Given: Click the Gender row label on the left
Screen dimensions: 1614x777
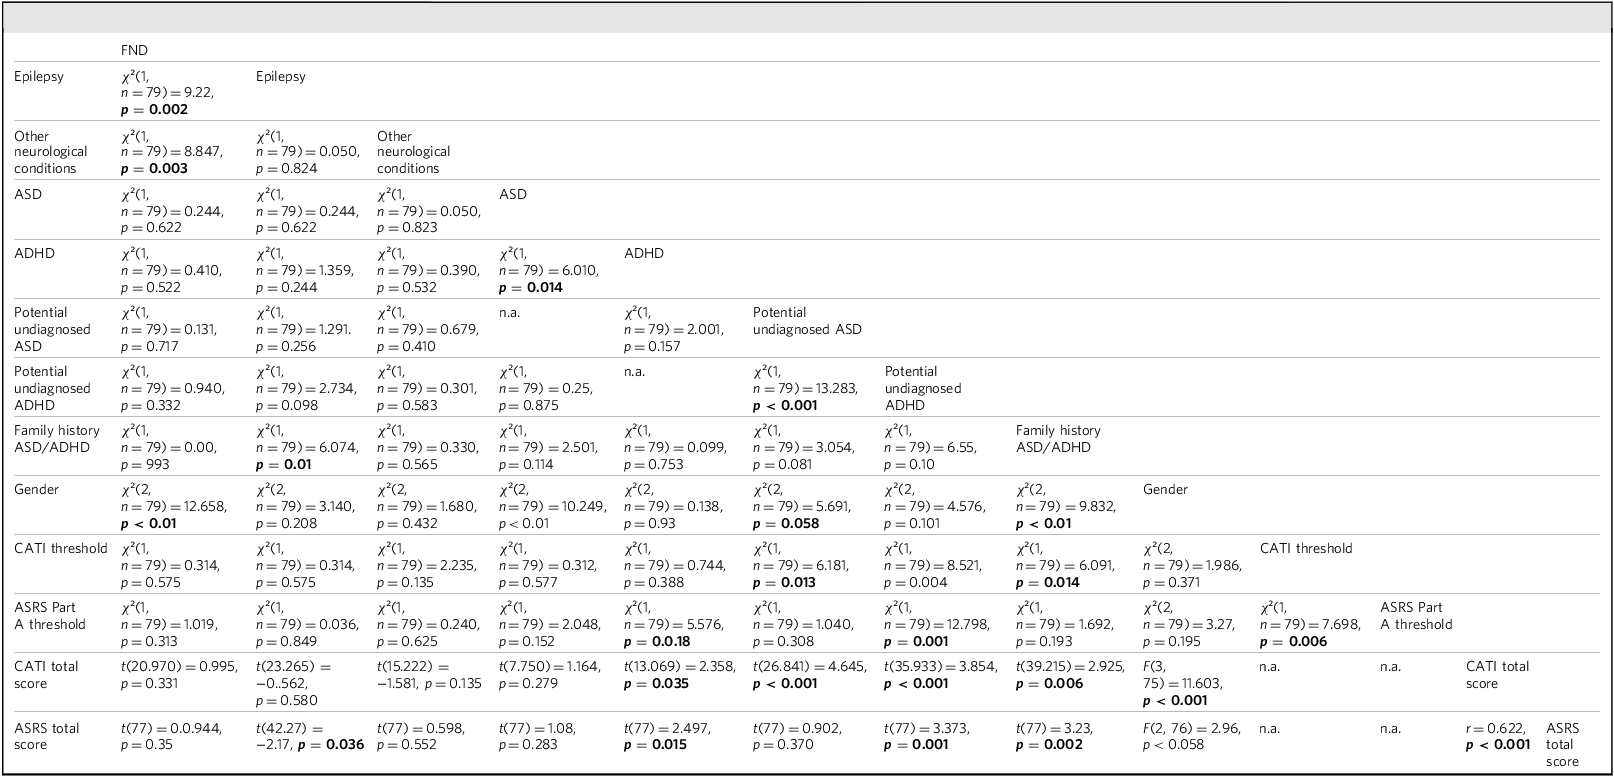Looking at the screenshot, I should [x=36, y=490].
